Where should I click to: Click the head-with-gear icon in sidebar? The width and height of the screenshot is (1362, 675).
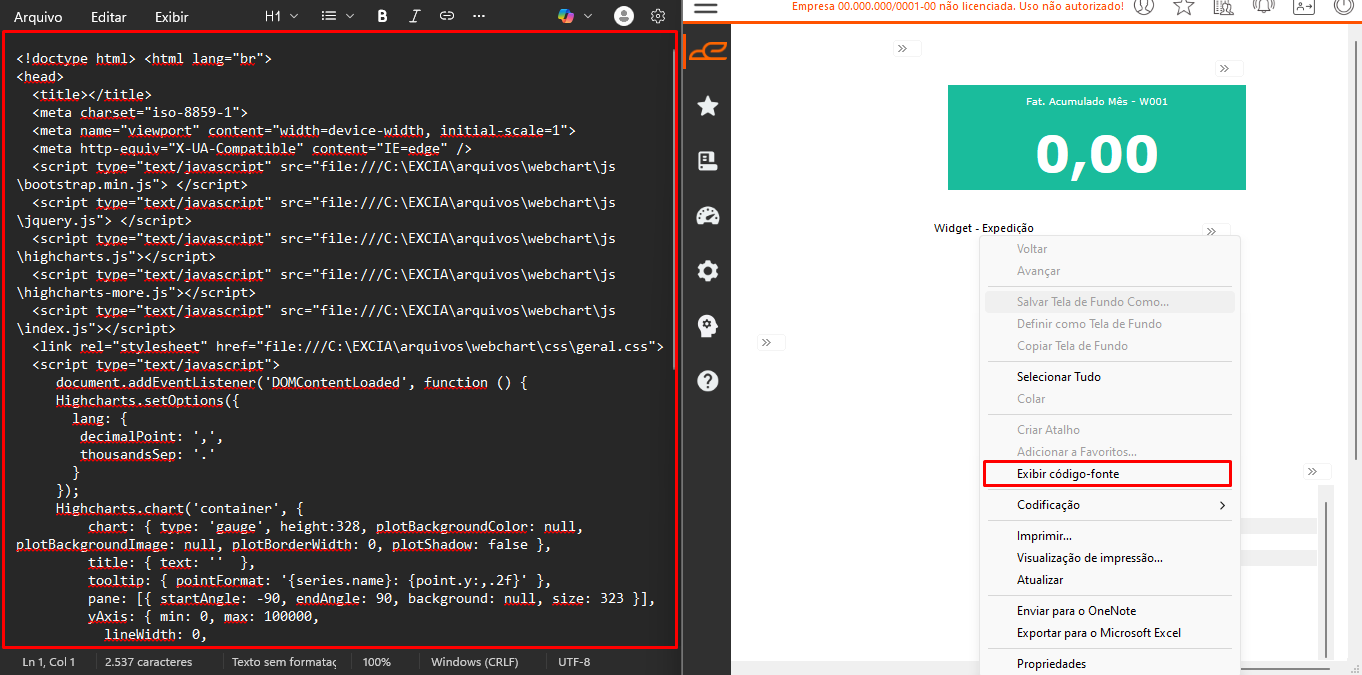pyautogui.click(x=708, y=326)
